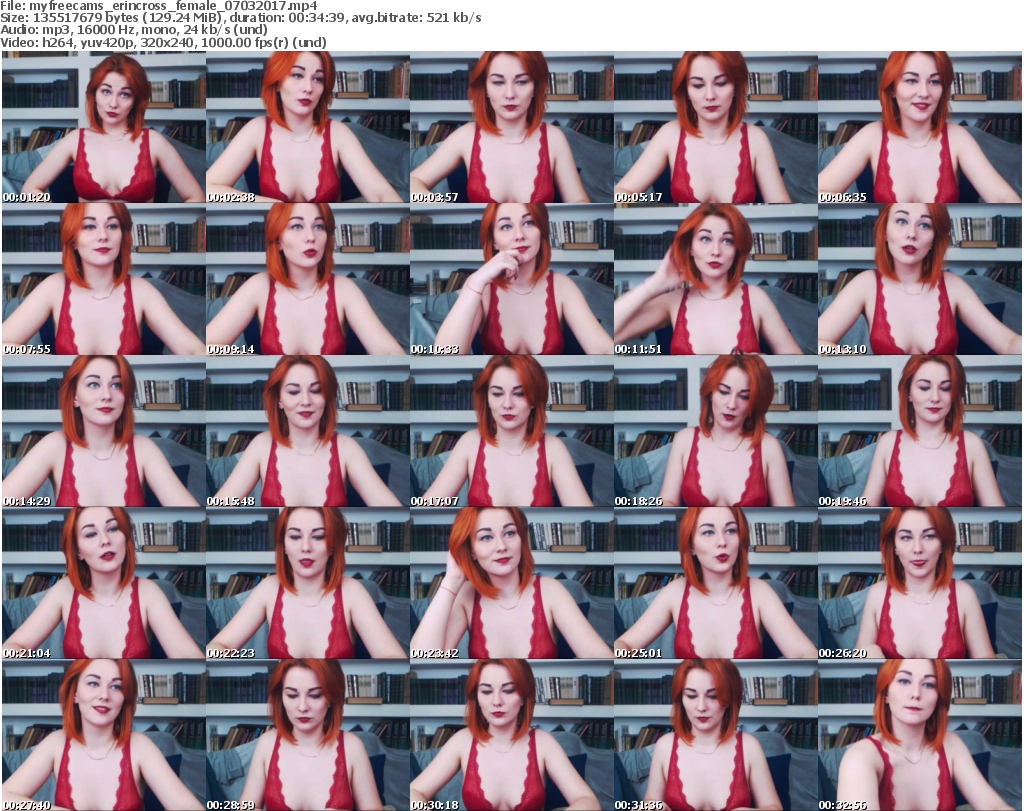1024x811 pixels.
Task: Select the thumbnail stamped 00:06:35
Action: [920, 127]
